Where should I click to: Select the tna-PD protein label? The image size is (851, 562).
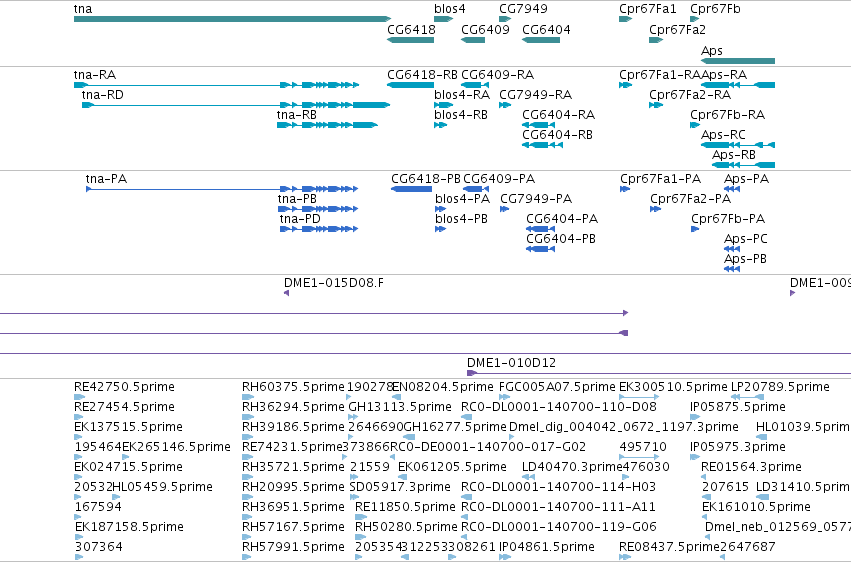pyautogui.click(x=300, y=219)
